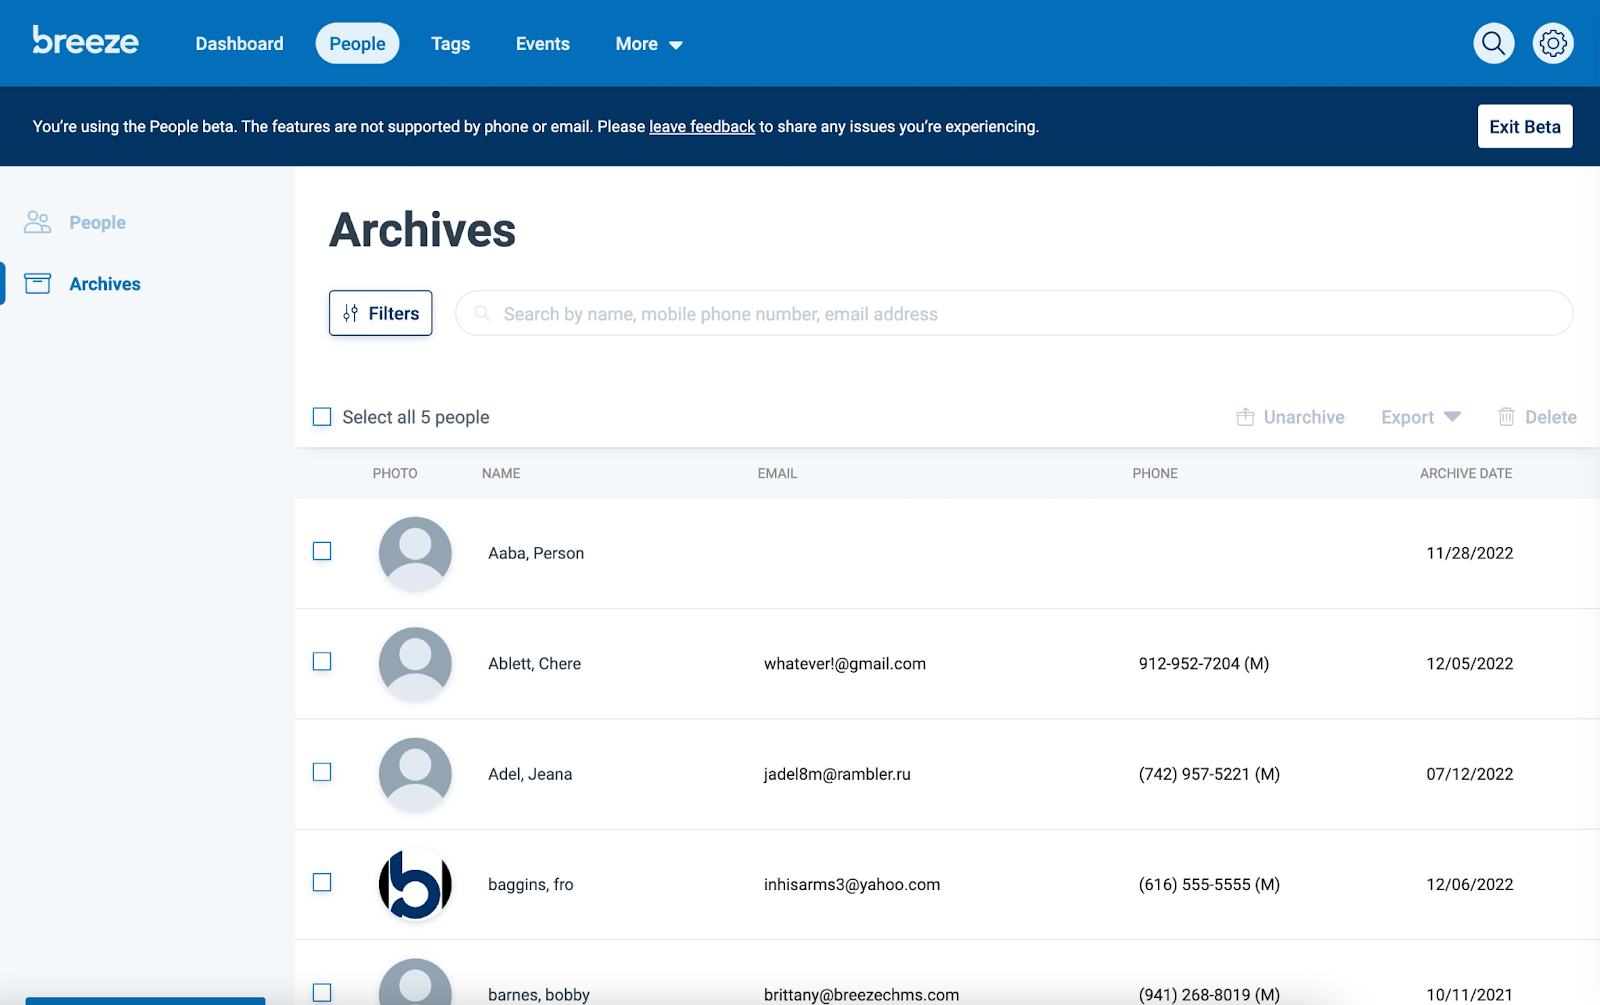Click the magnifier icon inside search field
The height and width of the screenshot is (1005, 1600).
click(482, 313)
